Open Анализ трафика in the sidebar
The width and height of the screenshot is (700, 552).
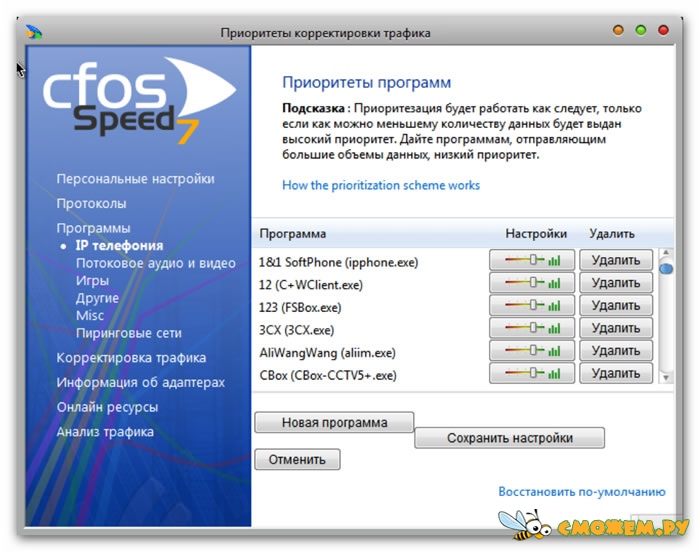coord(105,432)
